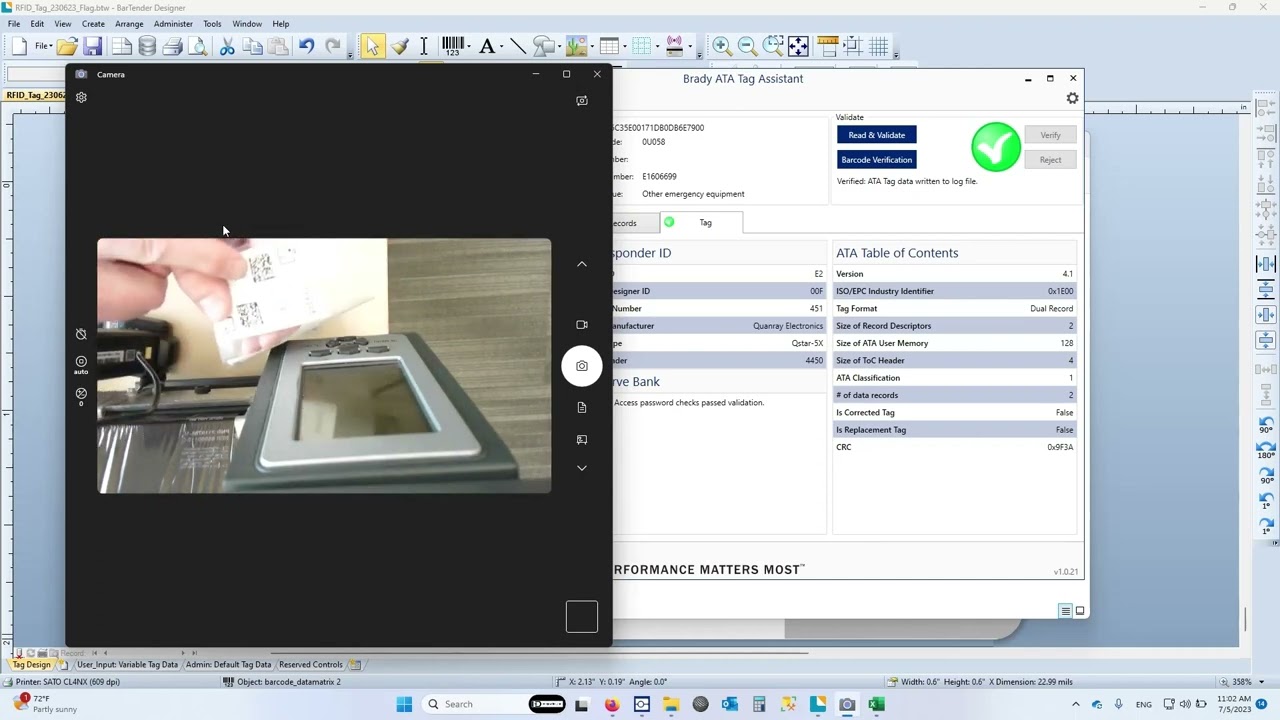Screen dimensions: 1280x720
Task: Open the encoder tool dropdown arrow
Action: tap(690, 46)
